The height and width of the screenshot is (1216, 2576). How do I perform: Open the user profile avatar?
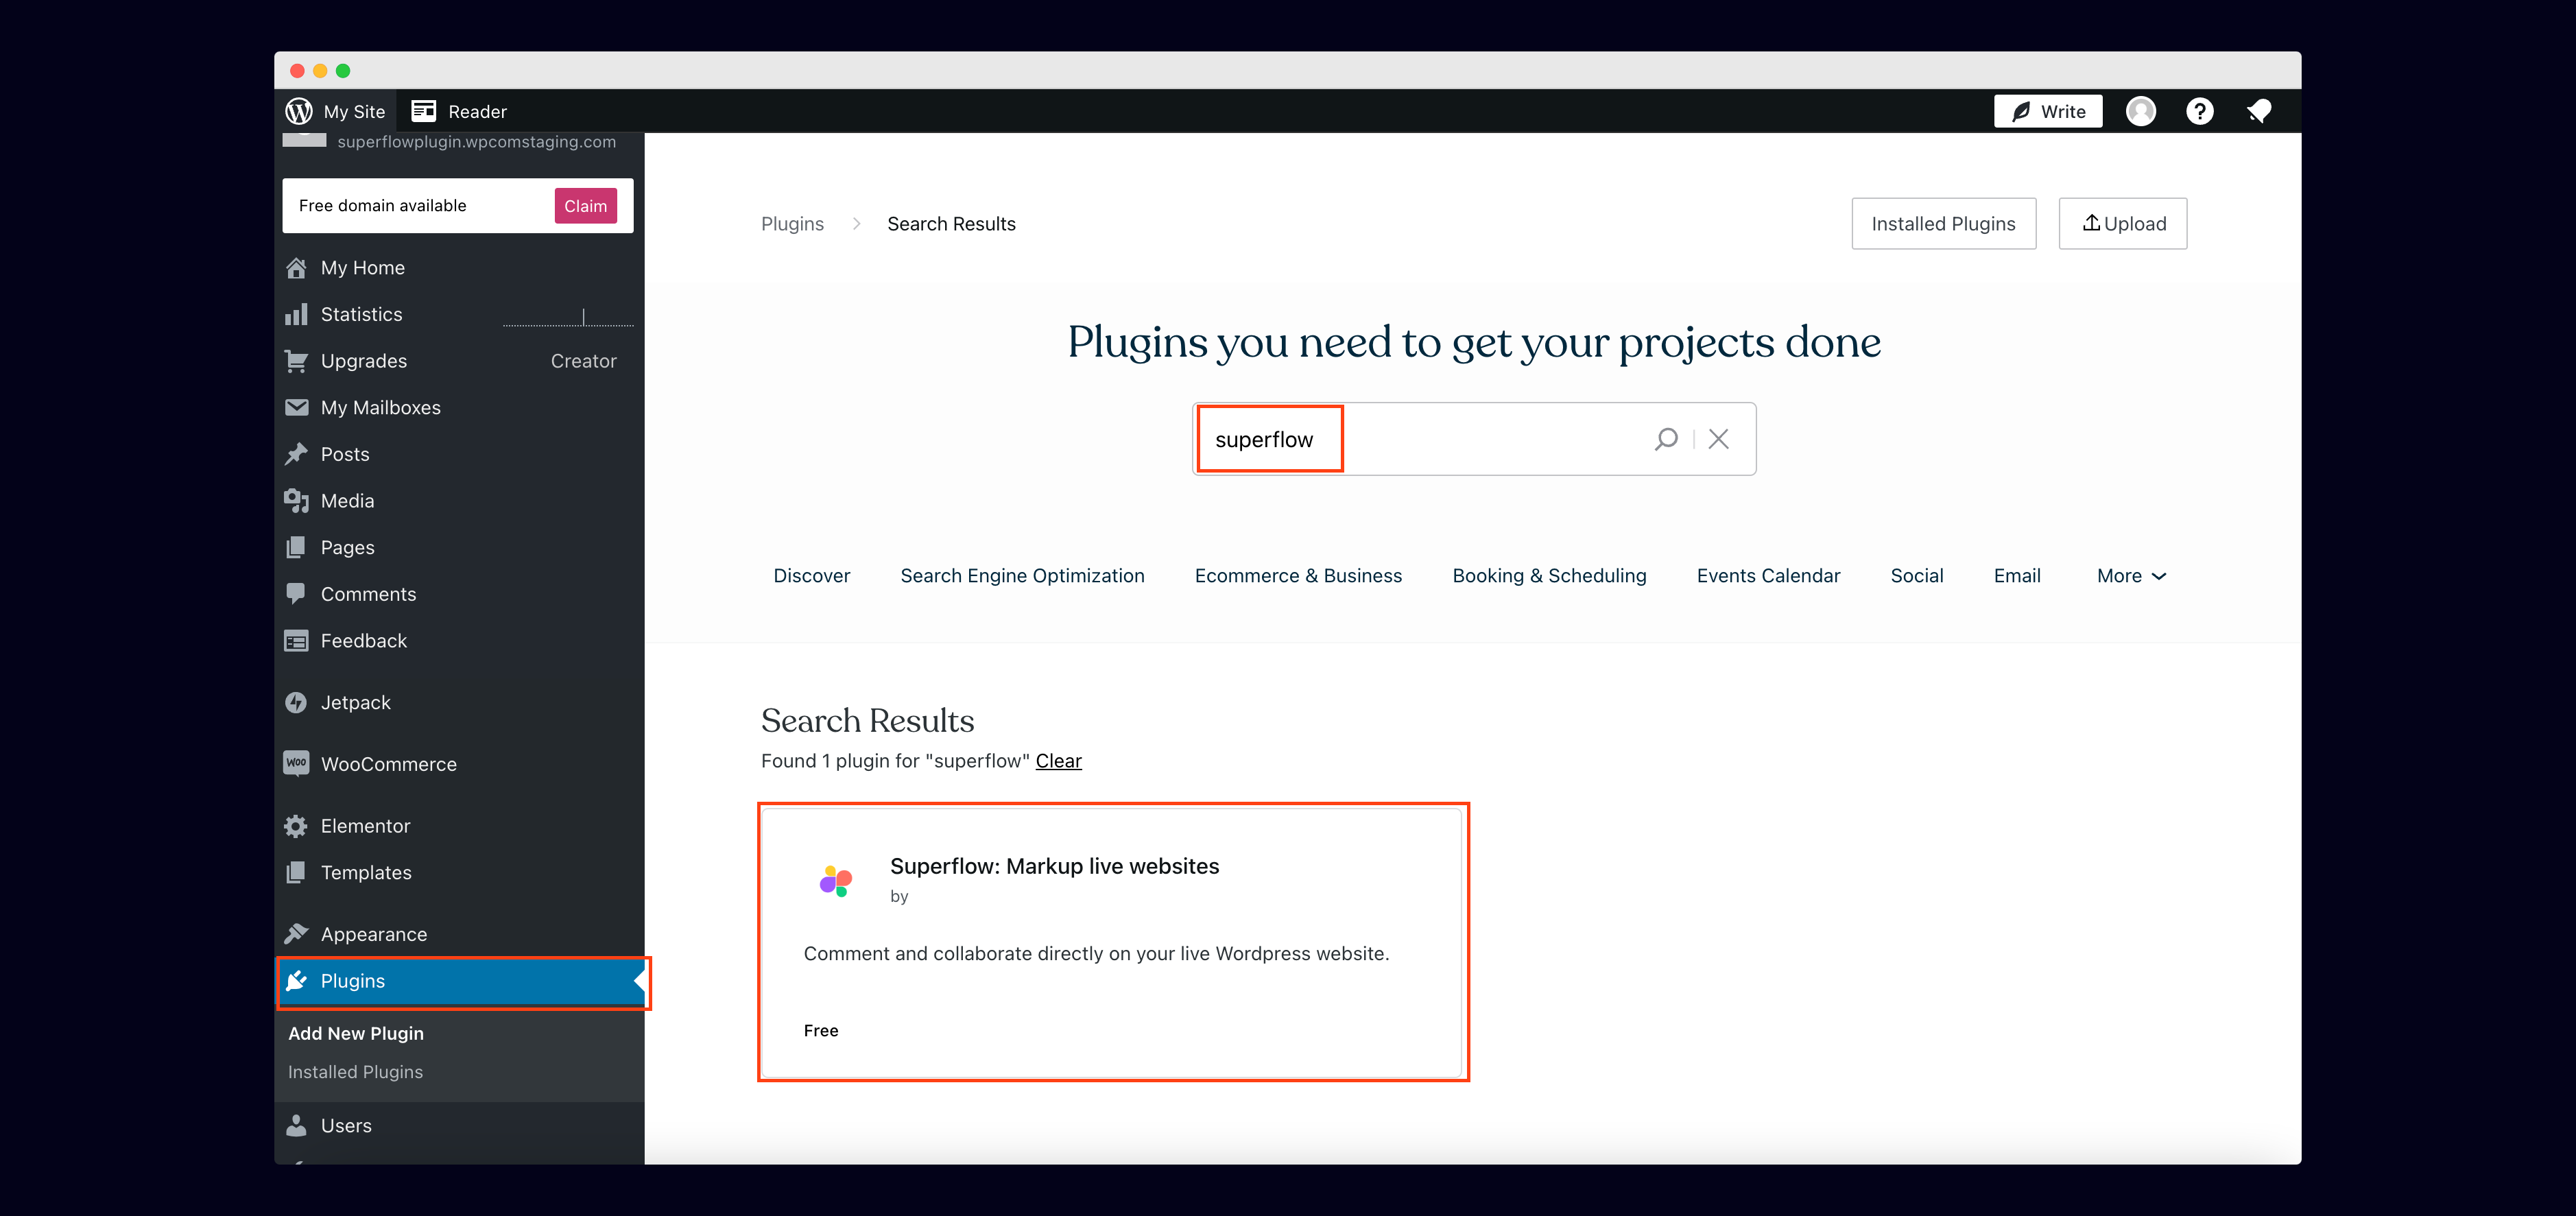coord(2140,111)
